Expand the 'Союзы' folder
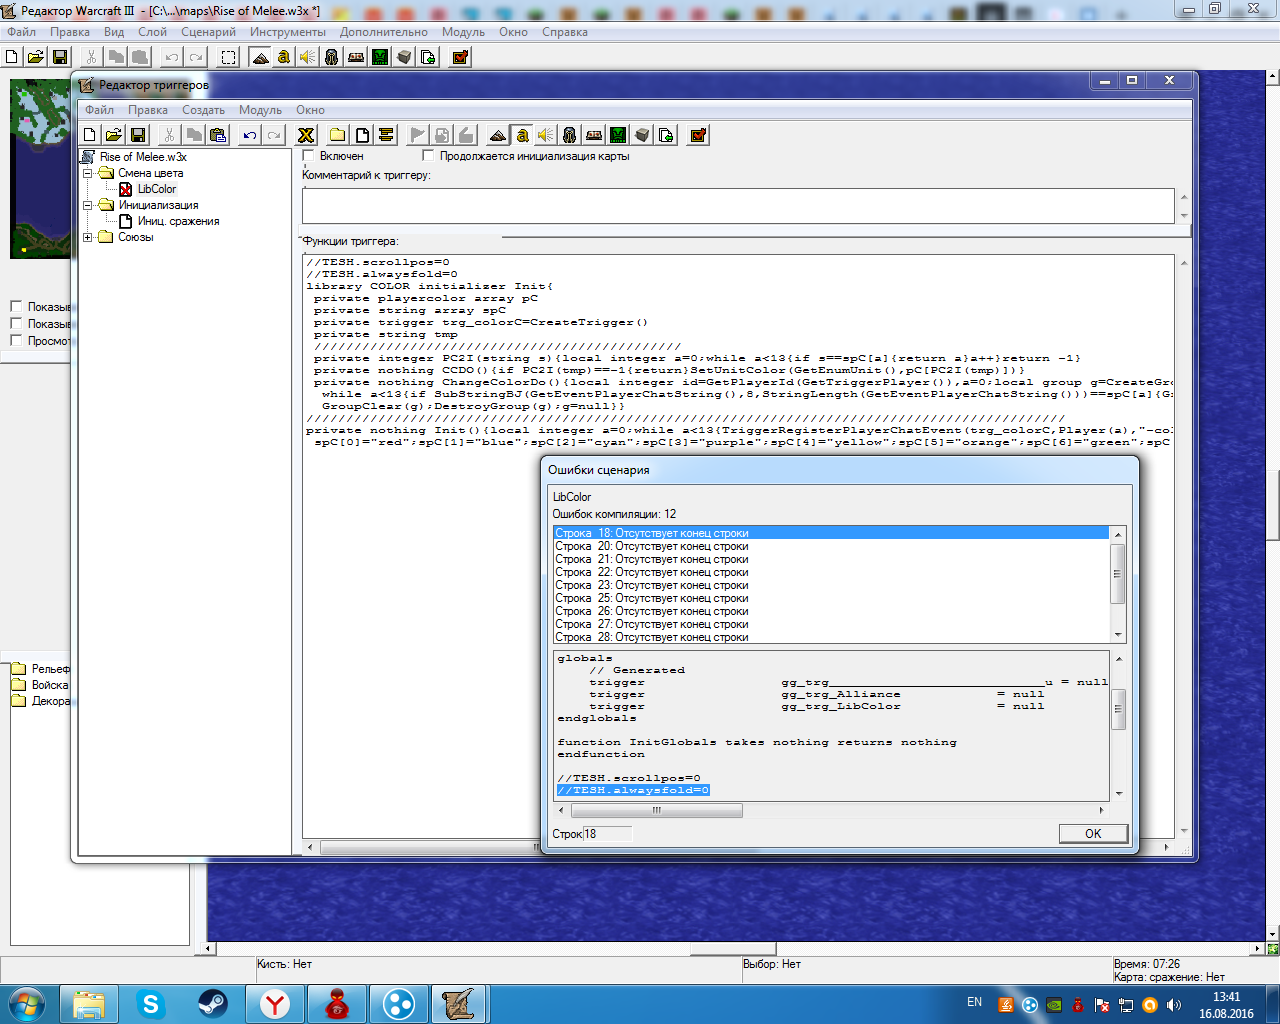This screenshot has height=1024, width=1280. click(x=88, y=237)
